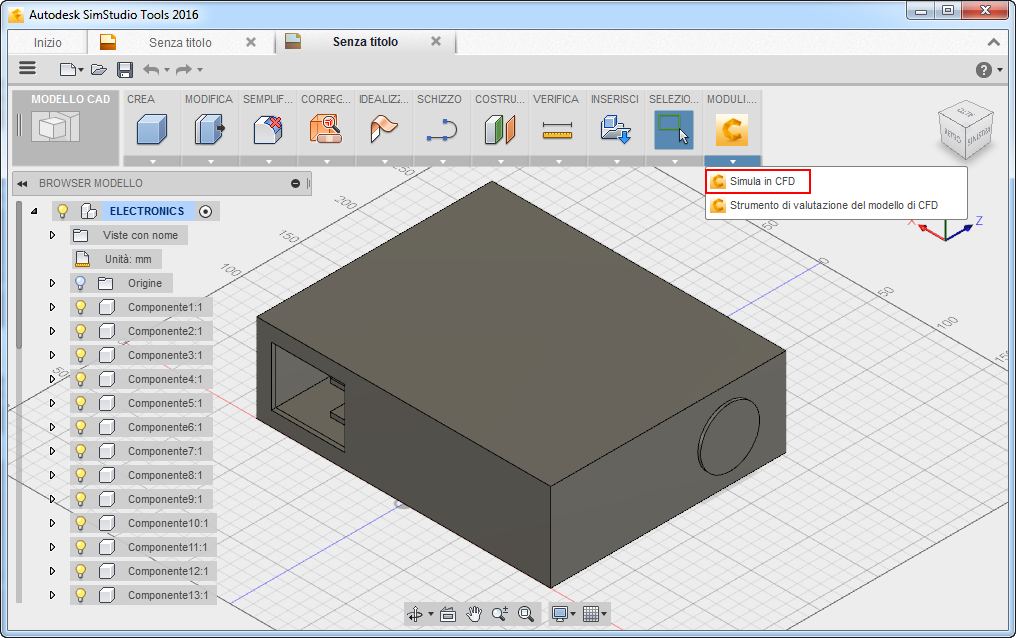The height and width of the screenshot is (638, 1016).
Task: Select the Unità: mm tree item
Action: 117,259
